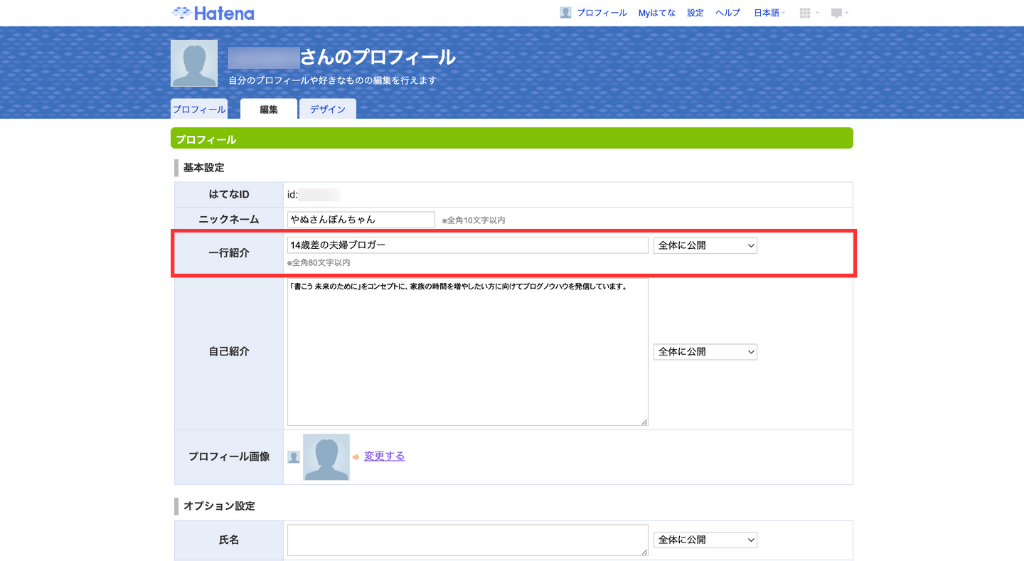Open the apps grid icon in header
The height and width of the screenshot is (561, 1024).
tap(805, 12)
